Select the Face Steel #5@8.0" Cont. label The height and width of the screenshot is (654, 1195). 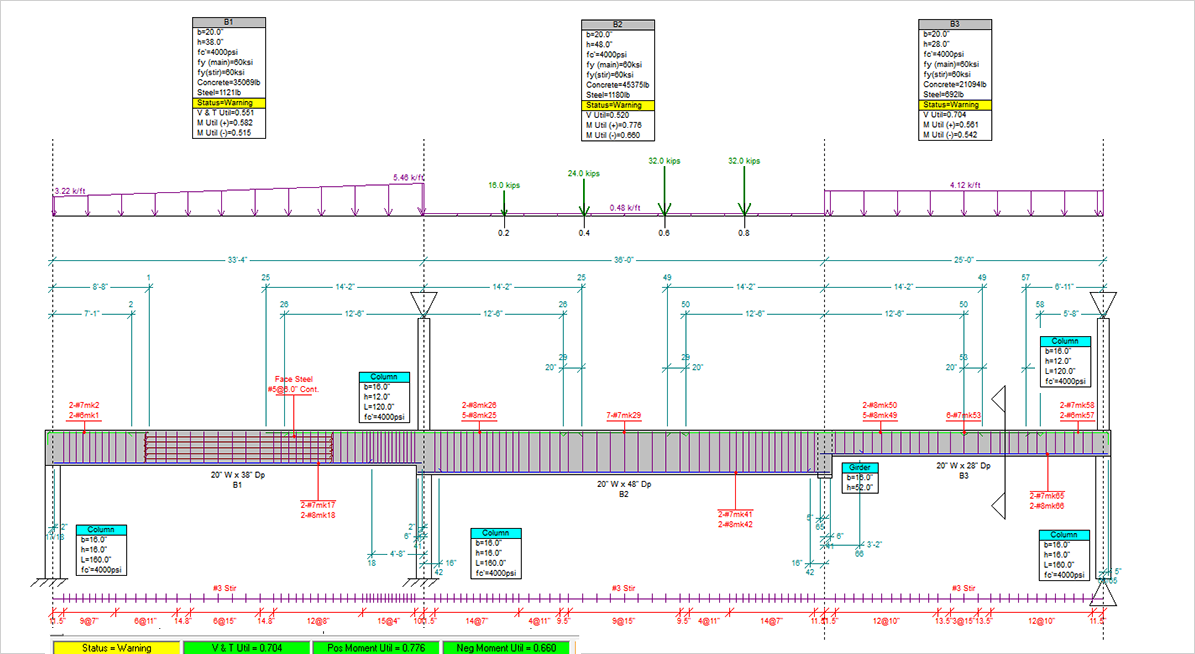(x=293, y=384)
